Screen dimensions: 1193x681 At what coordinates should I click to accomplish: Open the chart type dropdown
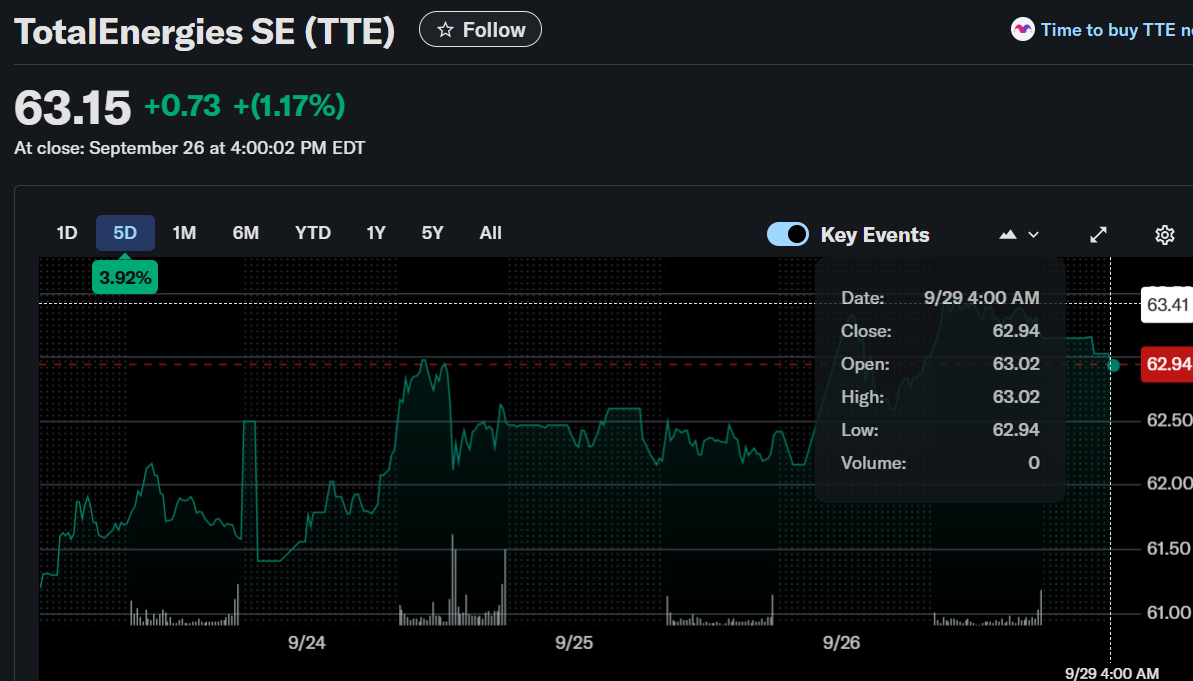coord(1019,234)
